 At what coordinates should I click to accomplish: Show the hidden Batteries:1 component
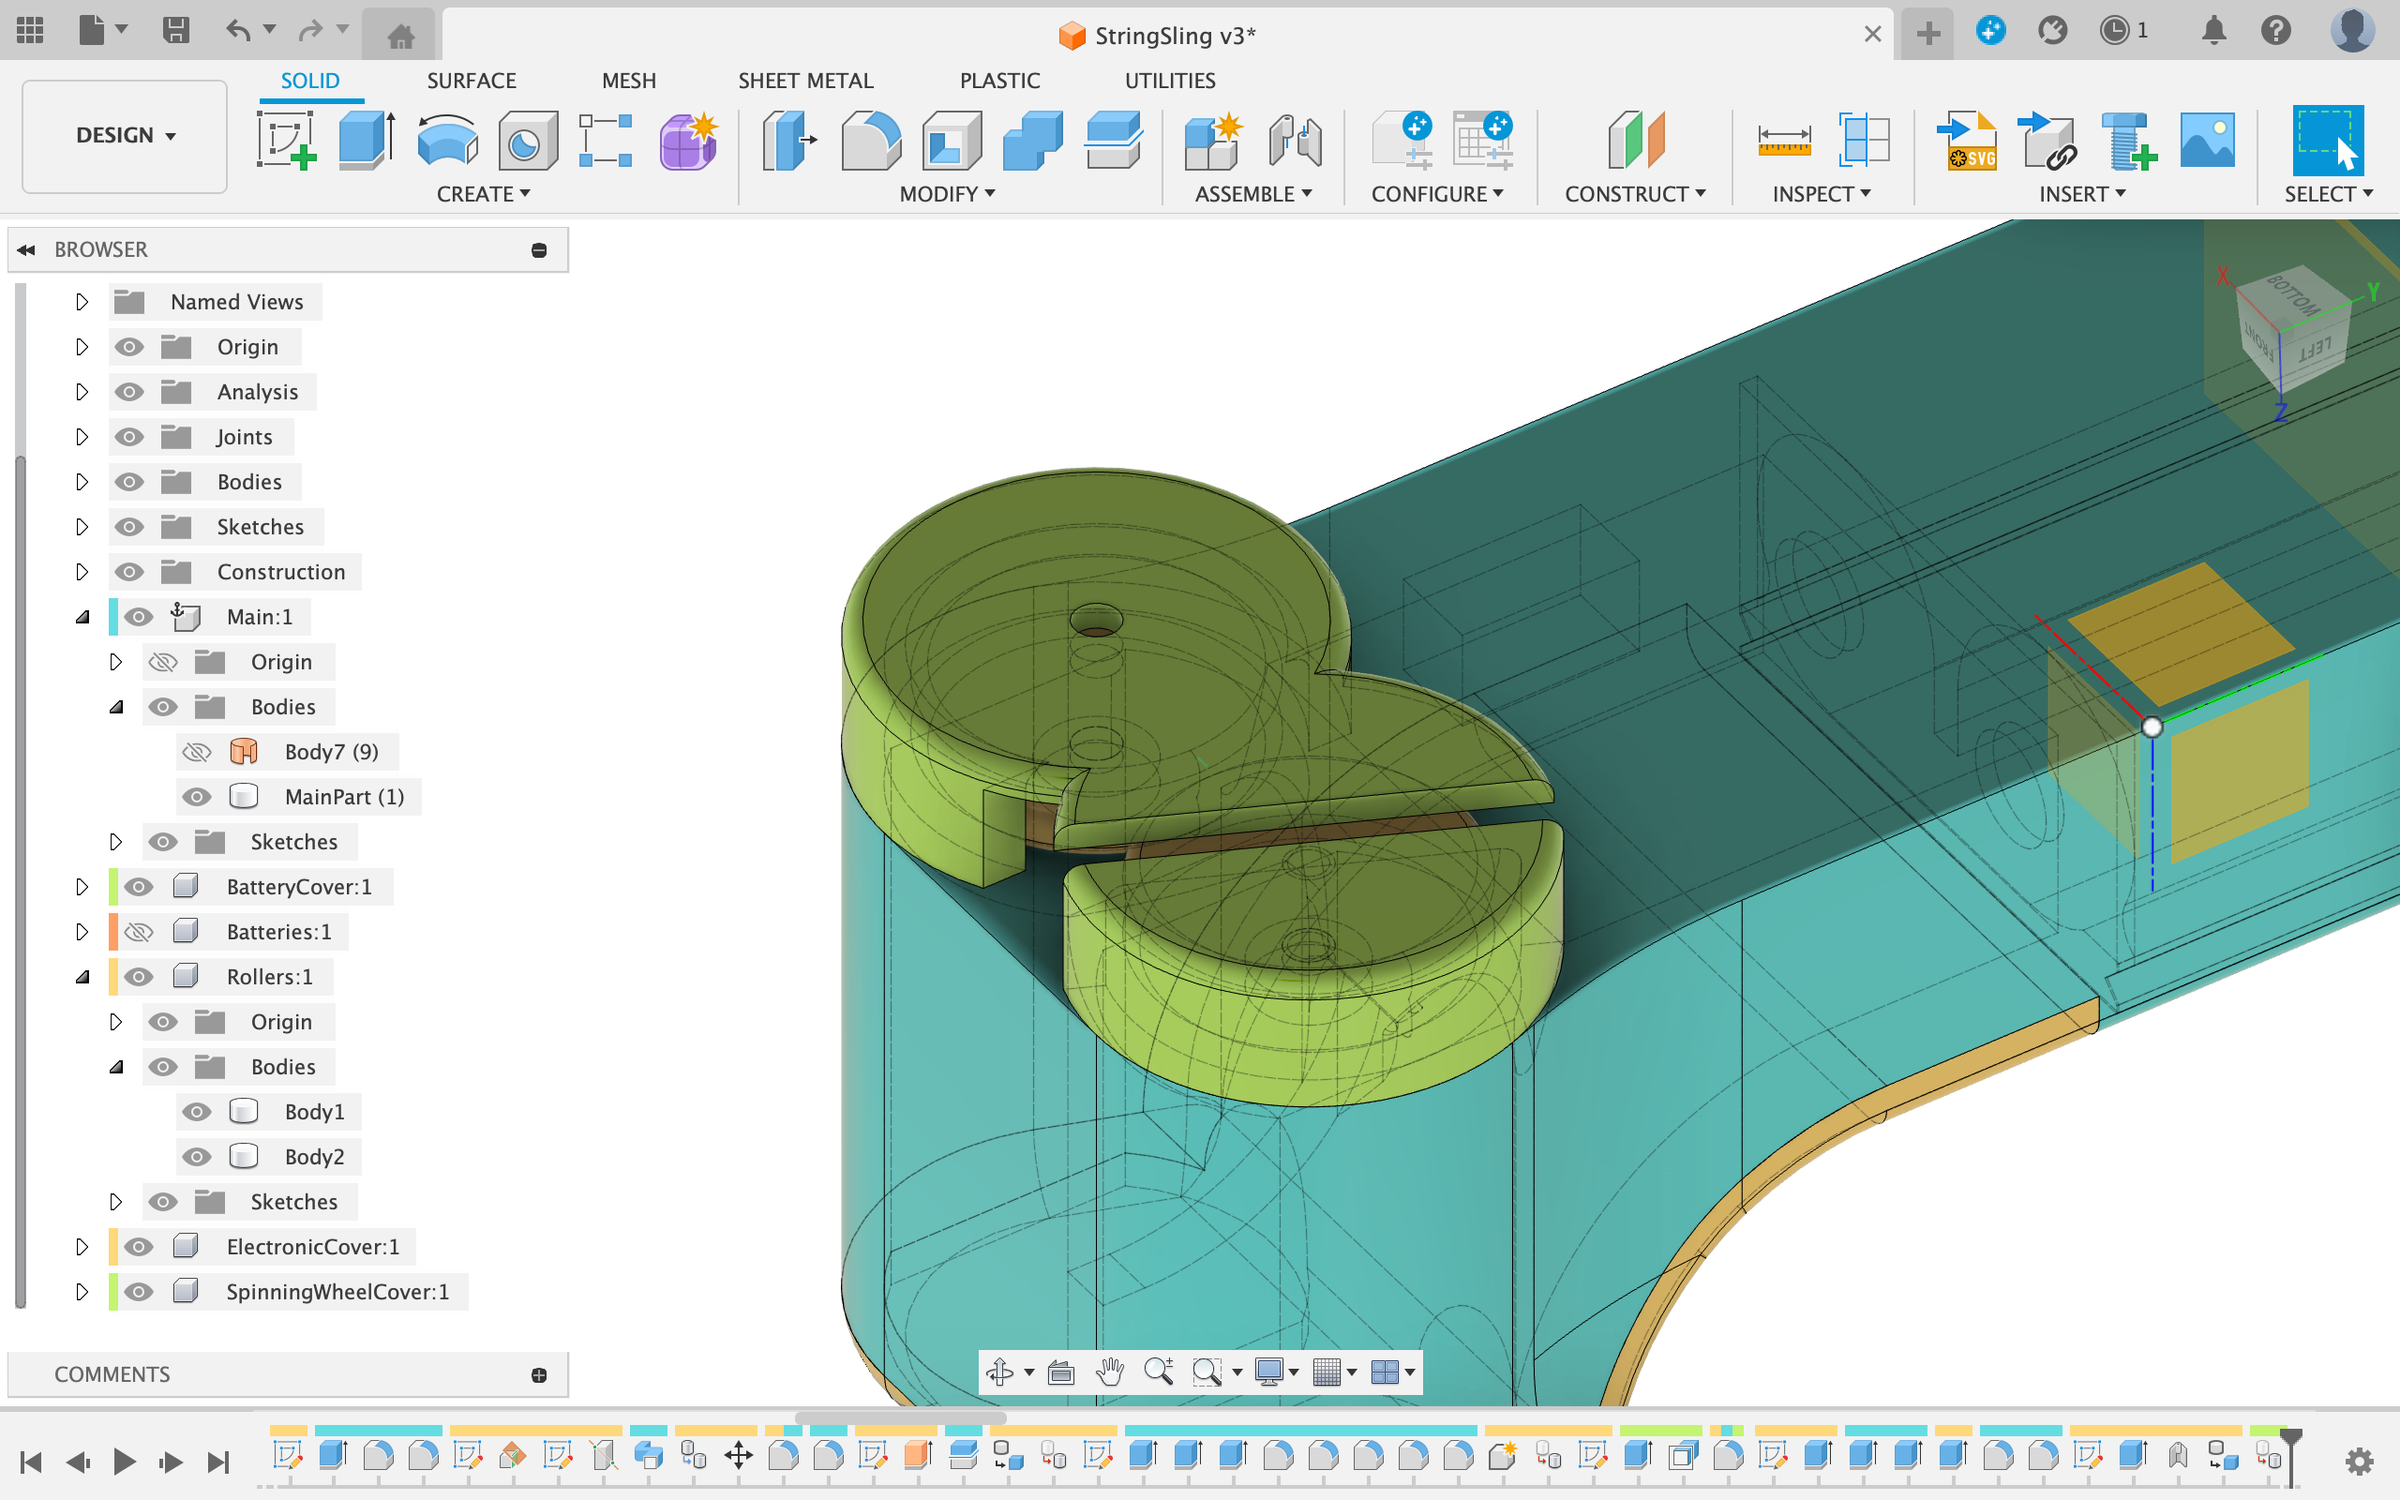click(139, 932)
